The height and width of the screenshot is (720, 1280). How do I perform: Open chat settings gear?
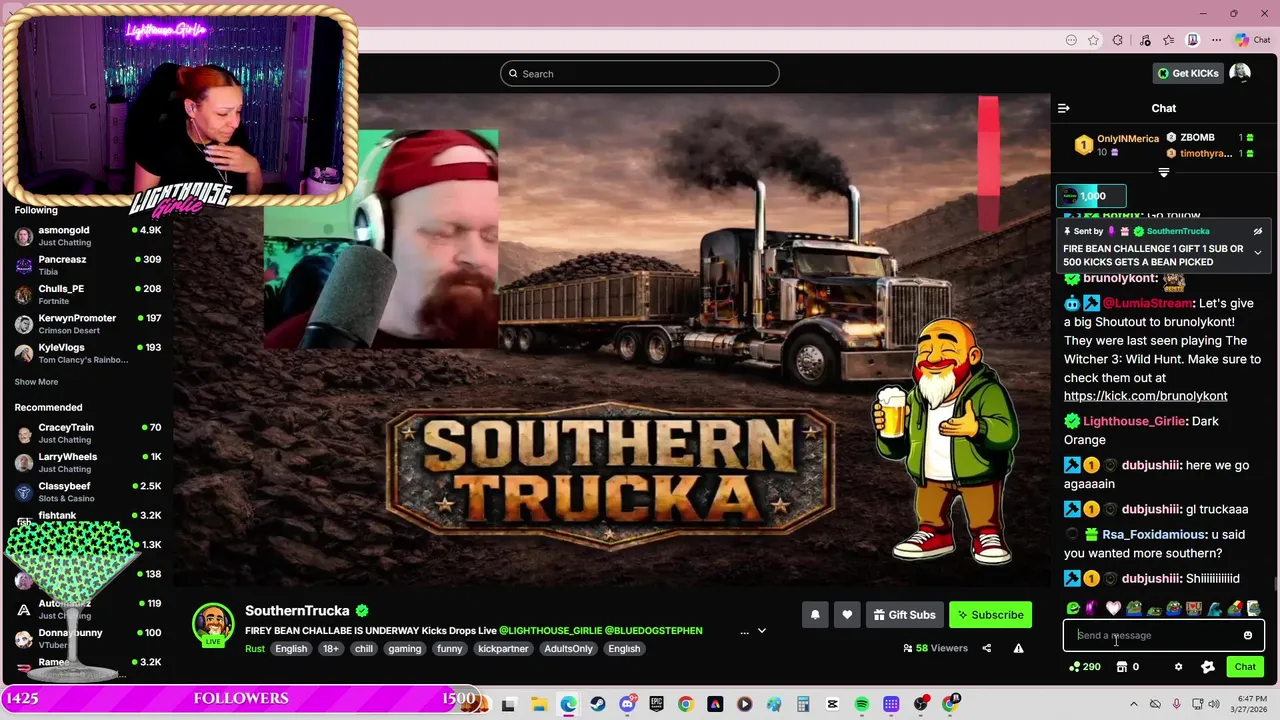1178,667
